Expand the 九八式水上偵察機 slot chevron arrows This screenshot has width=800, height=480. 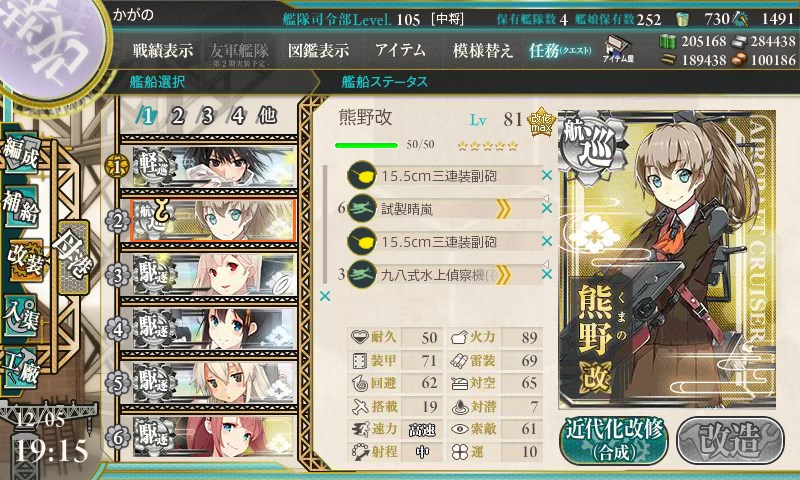click(503, 275)
